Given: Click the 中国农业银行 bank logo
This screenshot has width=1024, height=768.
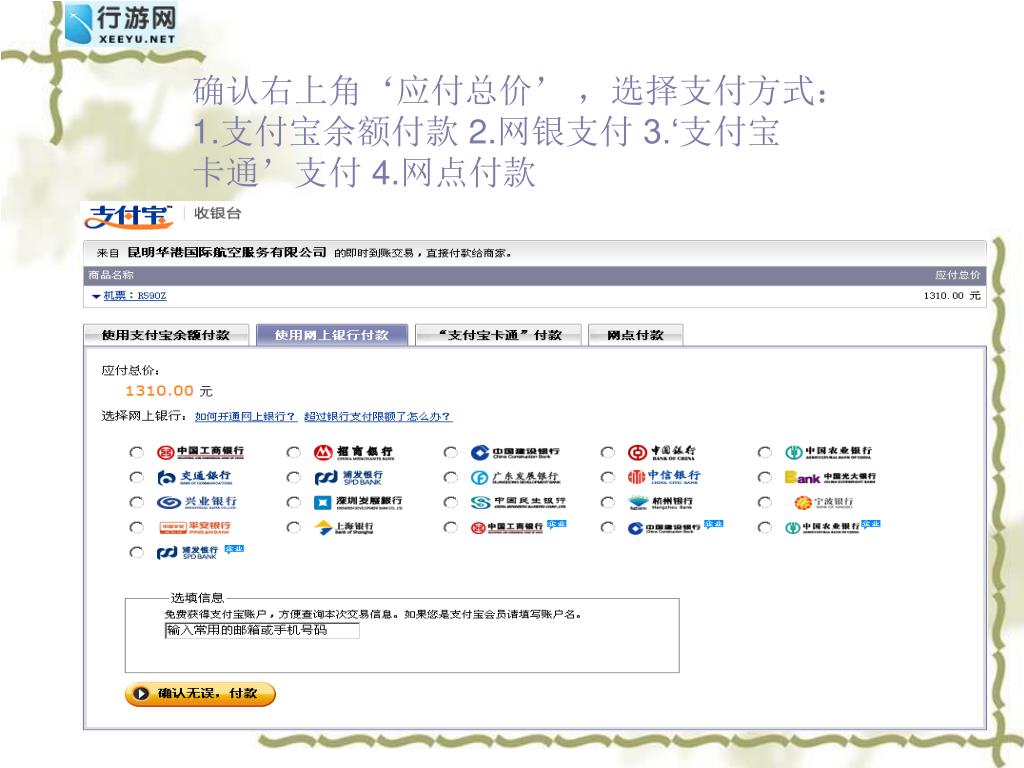Looking at the screenshot, I should coord(828,452).
